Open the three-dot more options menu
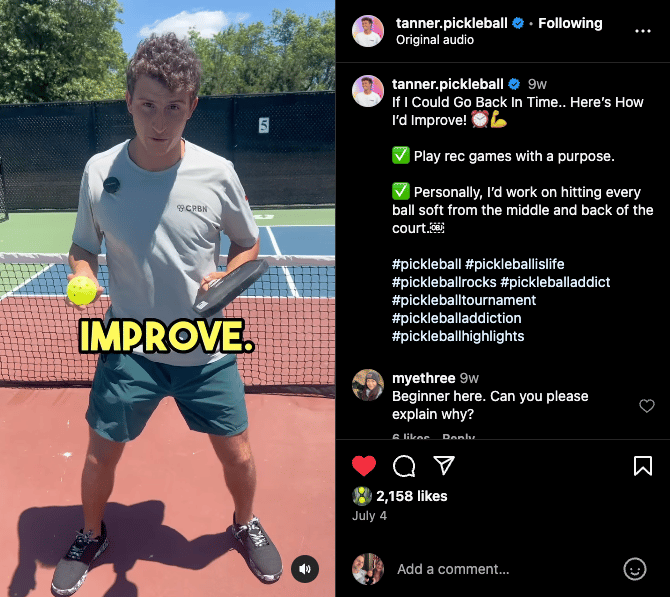 coord(643,31)
